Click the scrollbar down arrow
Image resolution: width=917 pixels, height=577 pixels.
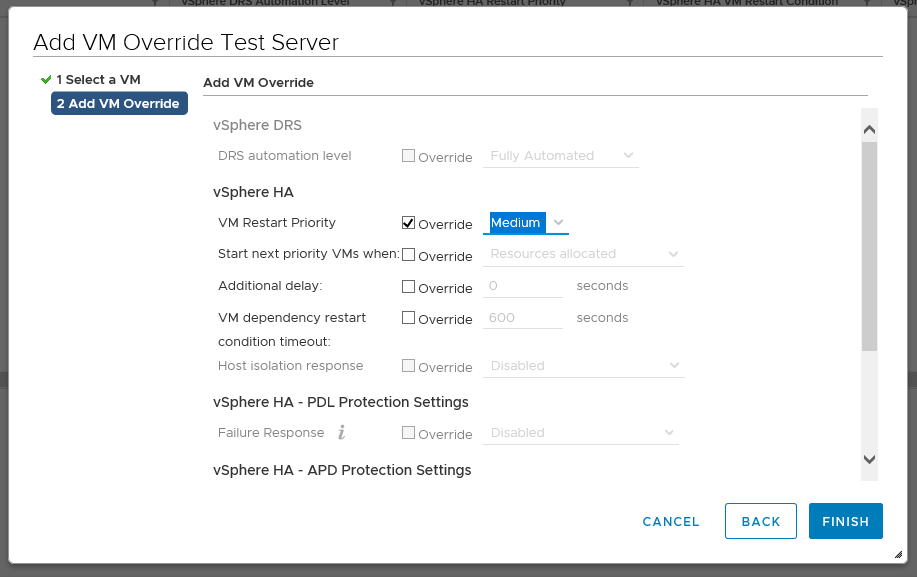click(x=869, y=459)
